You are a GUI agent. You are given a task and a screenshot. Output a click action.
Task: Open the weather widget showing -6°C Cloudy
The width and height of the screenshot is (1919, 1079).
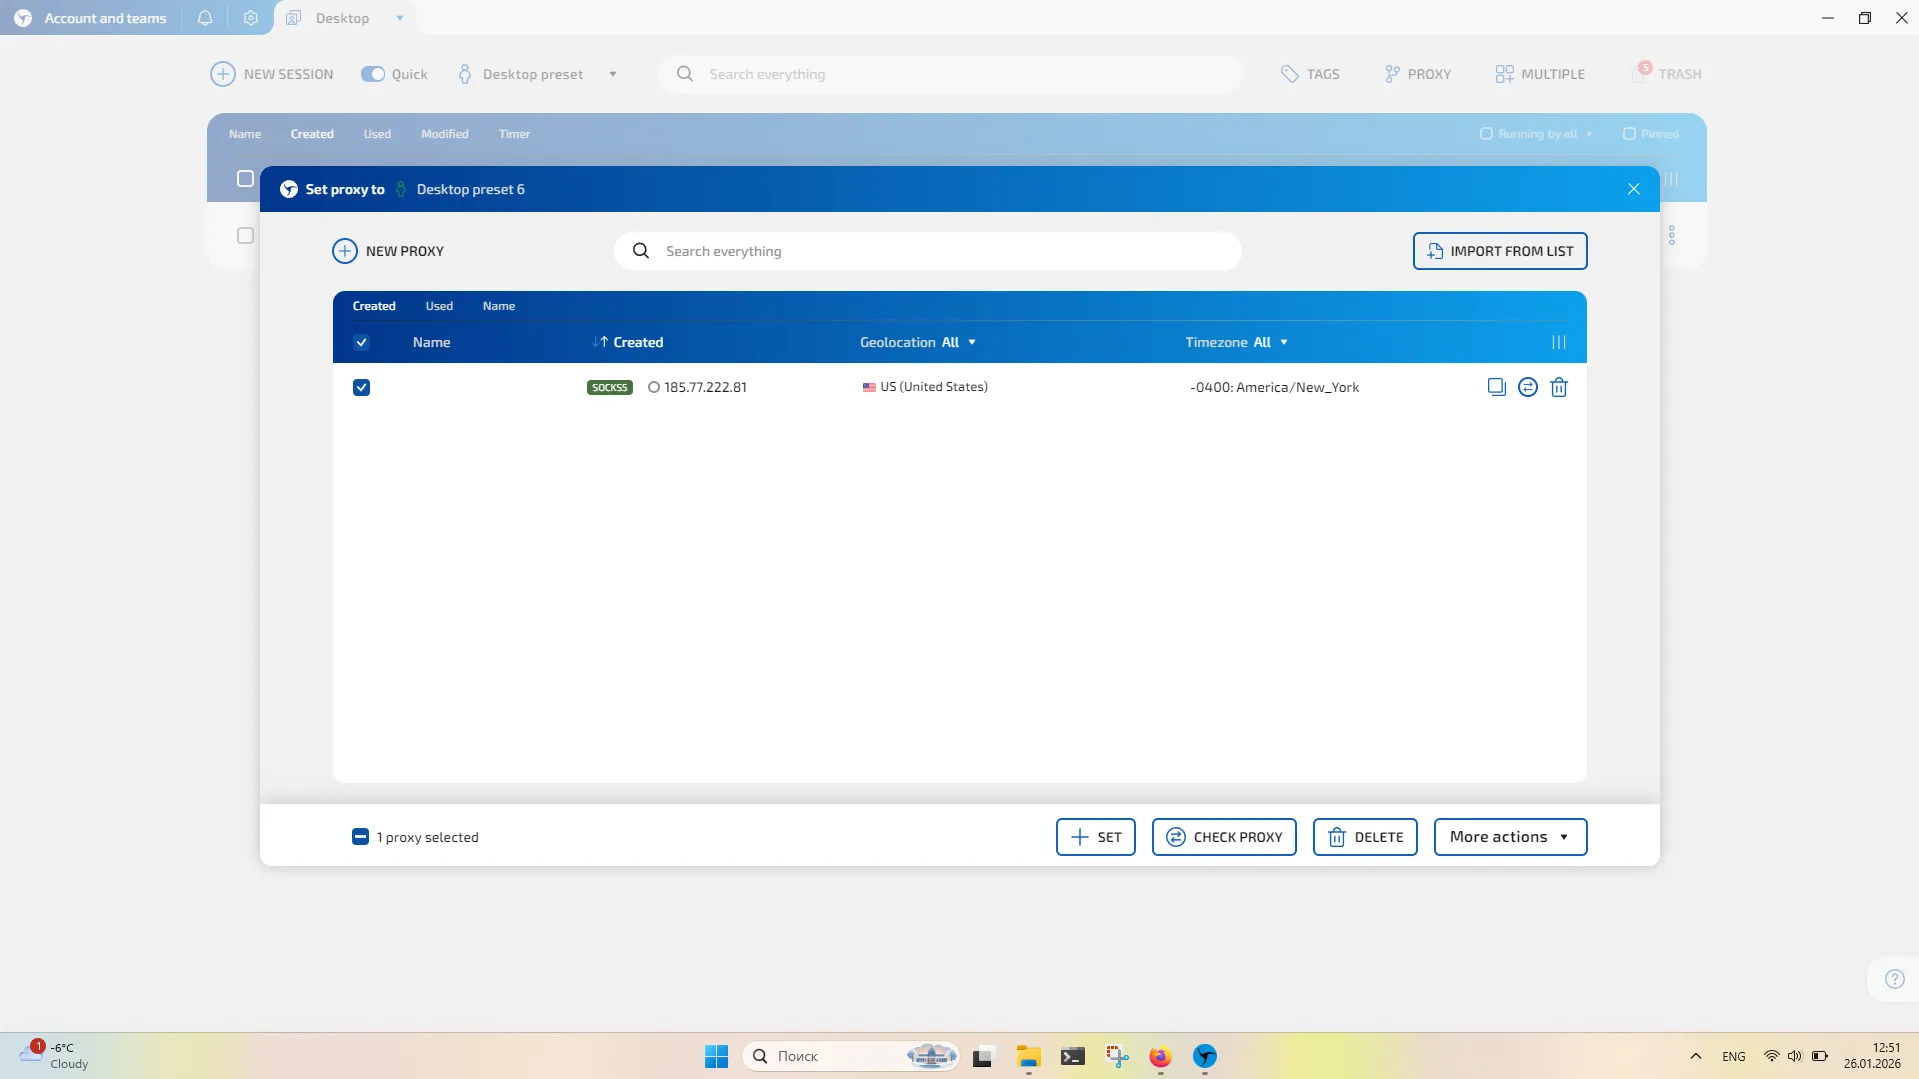point(55,1056)
